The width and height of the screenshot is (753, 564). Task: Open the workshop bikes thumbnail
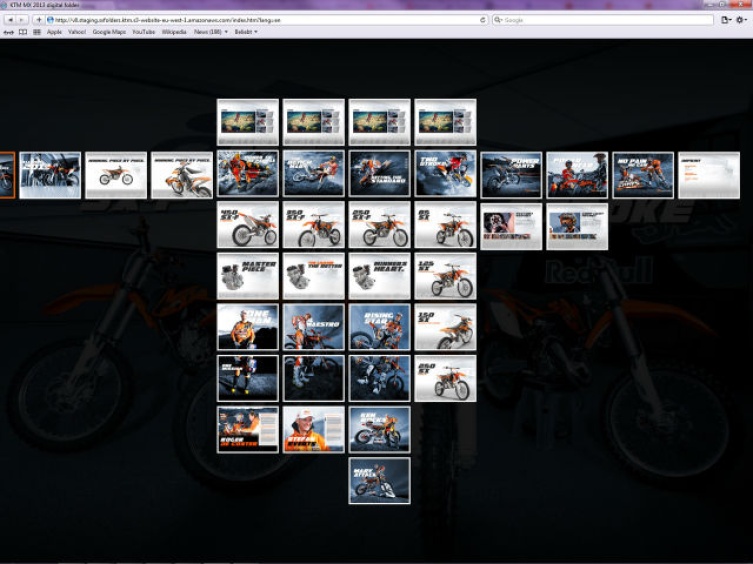50,175
